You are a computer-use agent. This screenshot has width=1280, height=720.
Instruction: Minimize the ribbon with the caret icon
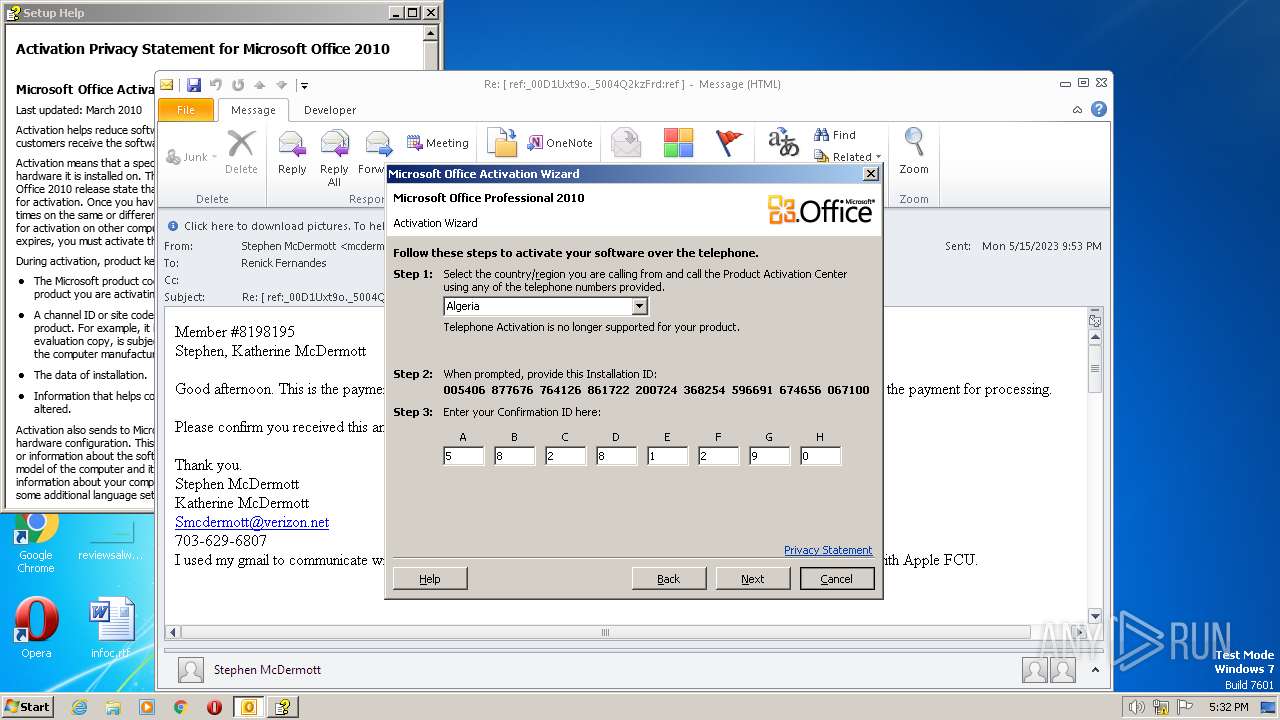[x=1077, y=110]
